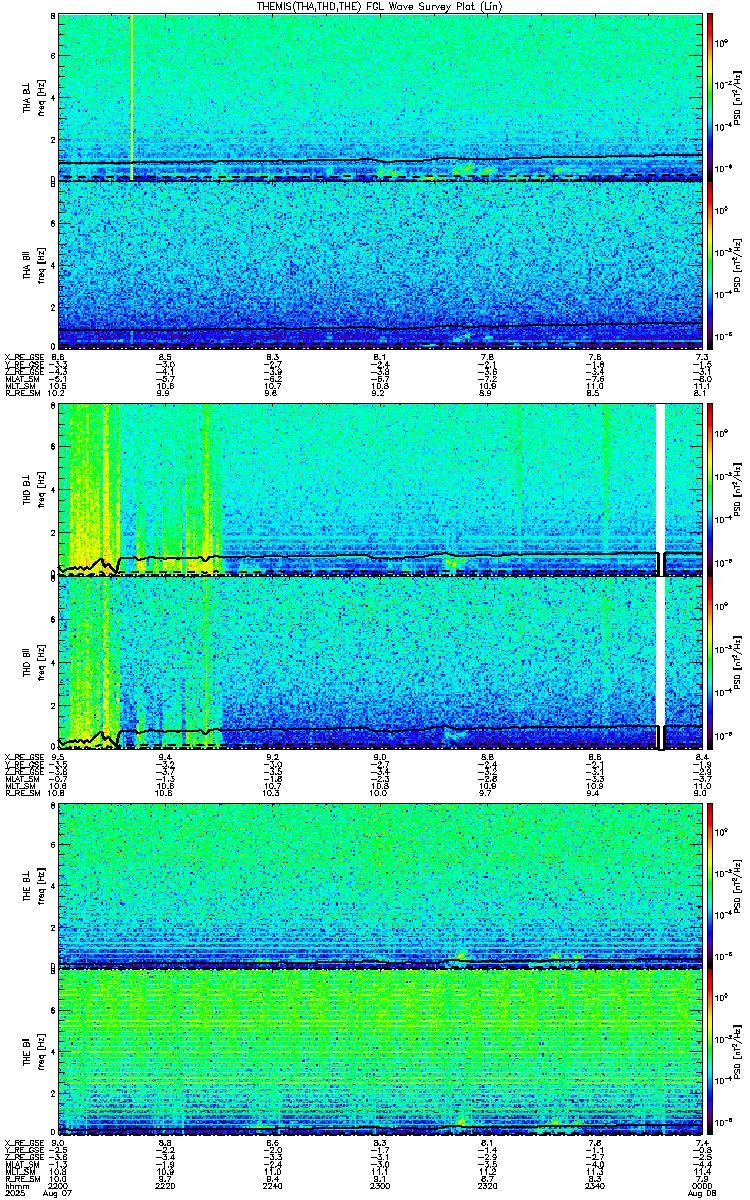Select the THE B-perpendicular spectrogram panel
The image size is (750, 1200).
[381, 885]
